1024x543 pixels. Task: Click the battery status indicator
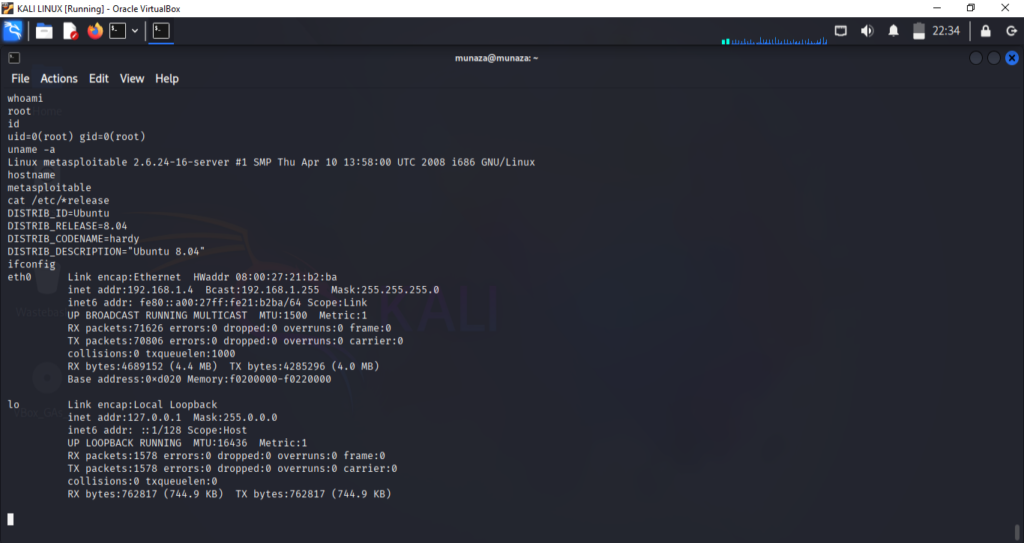918,31
